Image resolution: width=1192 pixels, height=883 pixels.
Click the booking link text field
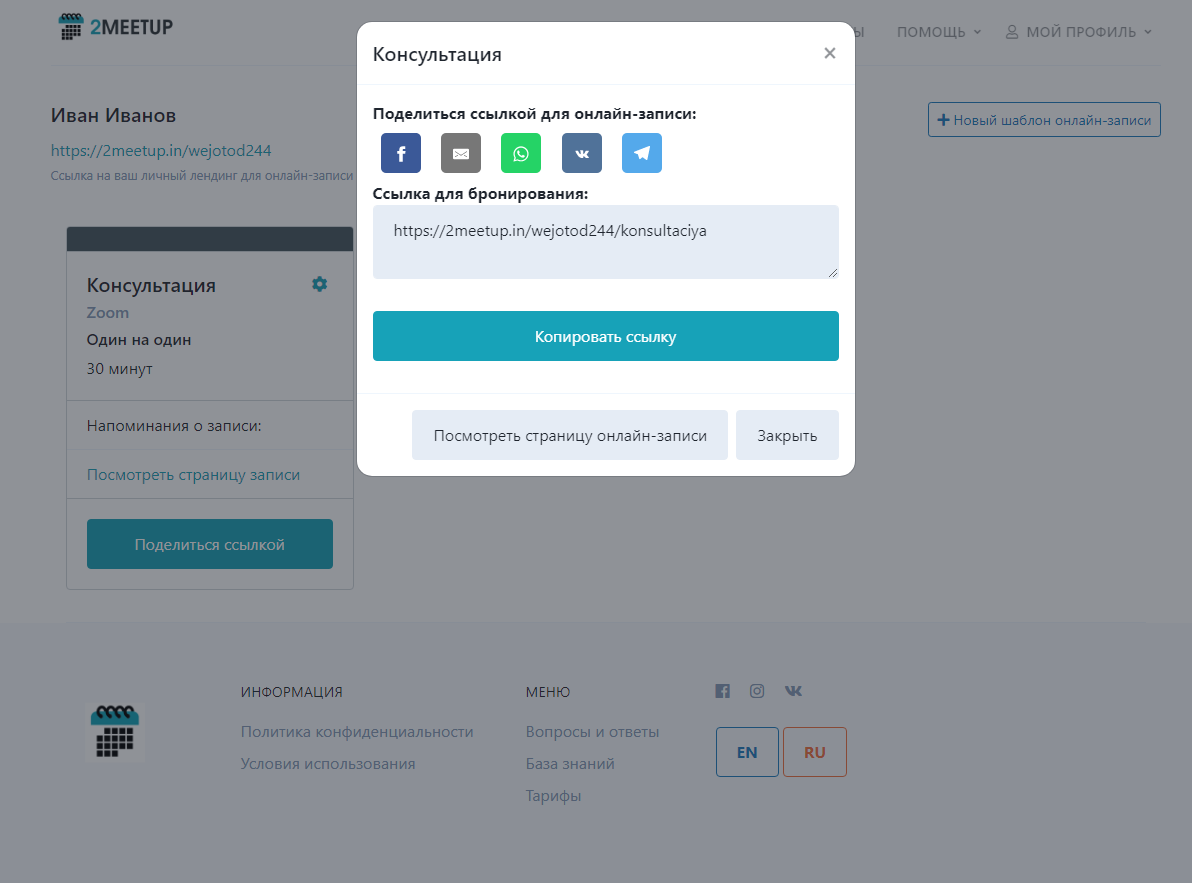pos(605,241)
